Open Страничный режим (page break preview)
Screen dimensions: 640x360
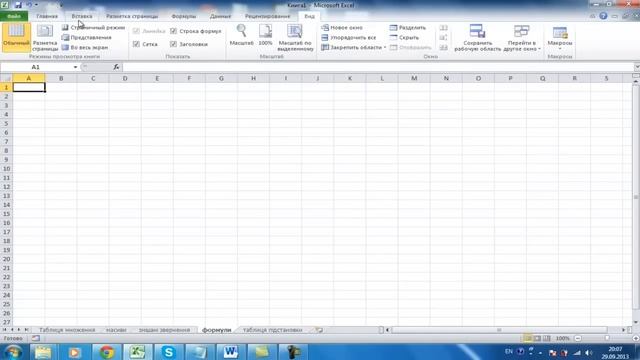tap(93, 27)
